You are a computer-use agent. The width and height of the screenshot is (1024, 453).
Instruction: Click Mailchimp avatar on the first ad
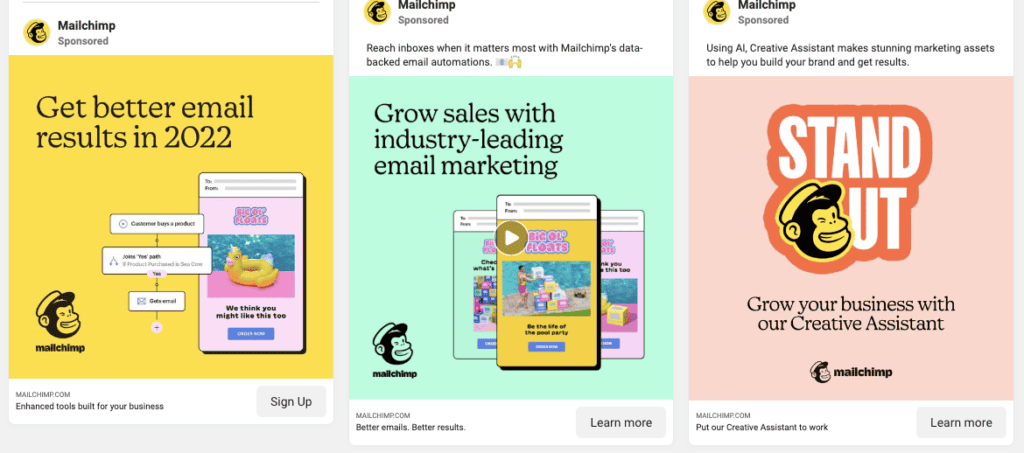pos(37,32)
